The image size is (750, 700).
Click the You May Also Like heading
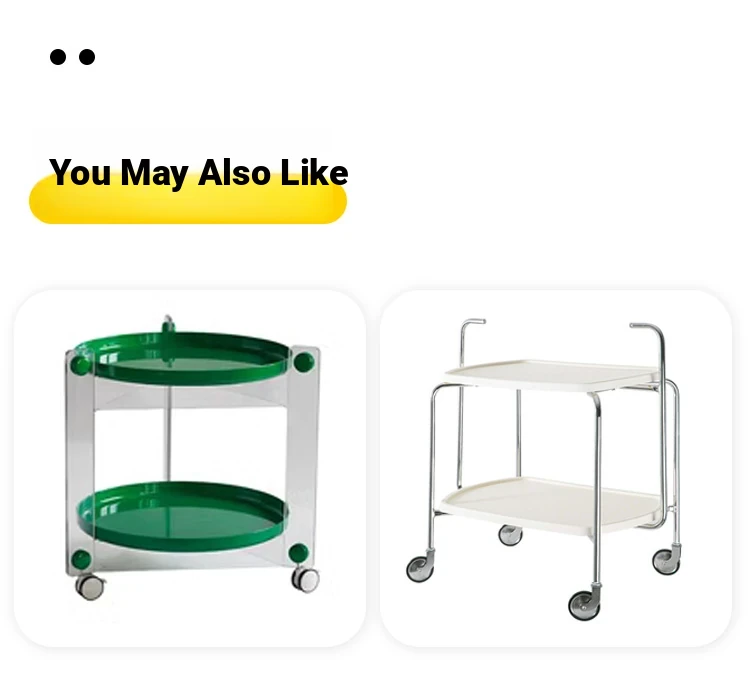click(199, 172)
